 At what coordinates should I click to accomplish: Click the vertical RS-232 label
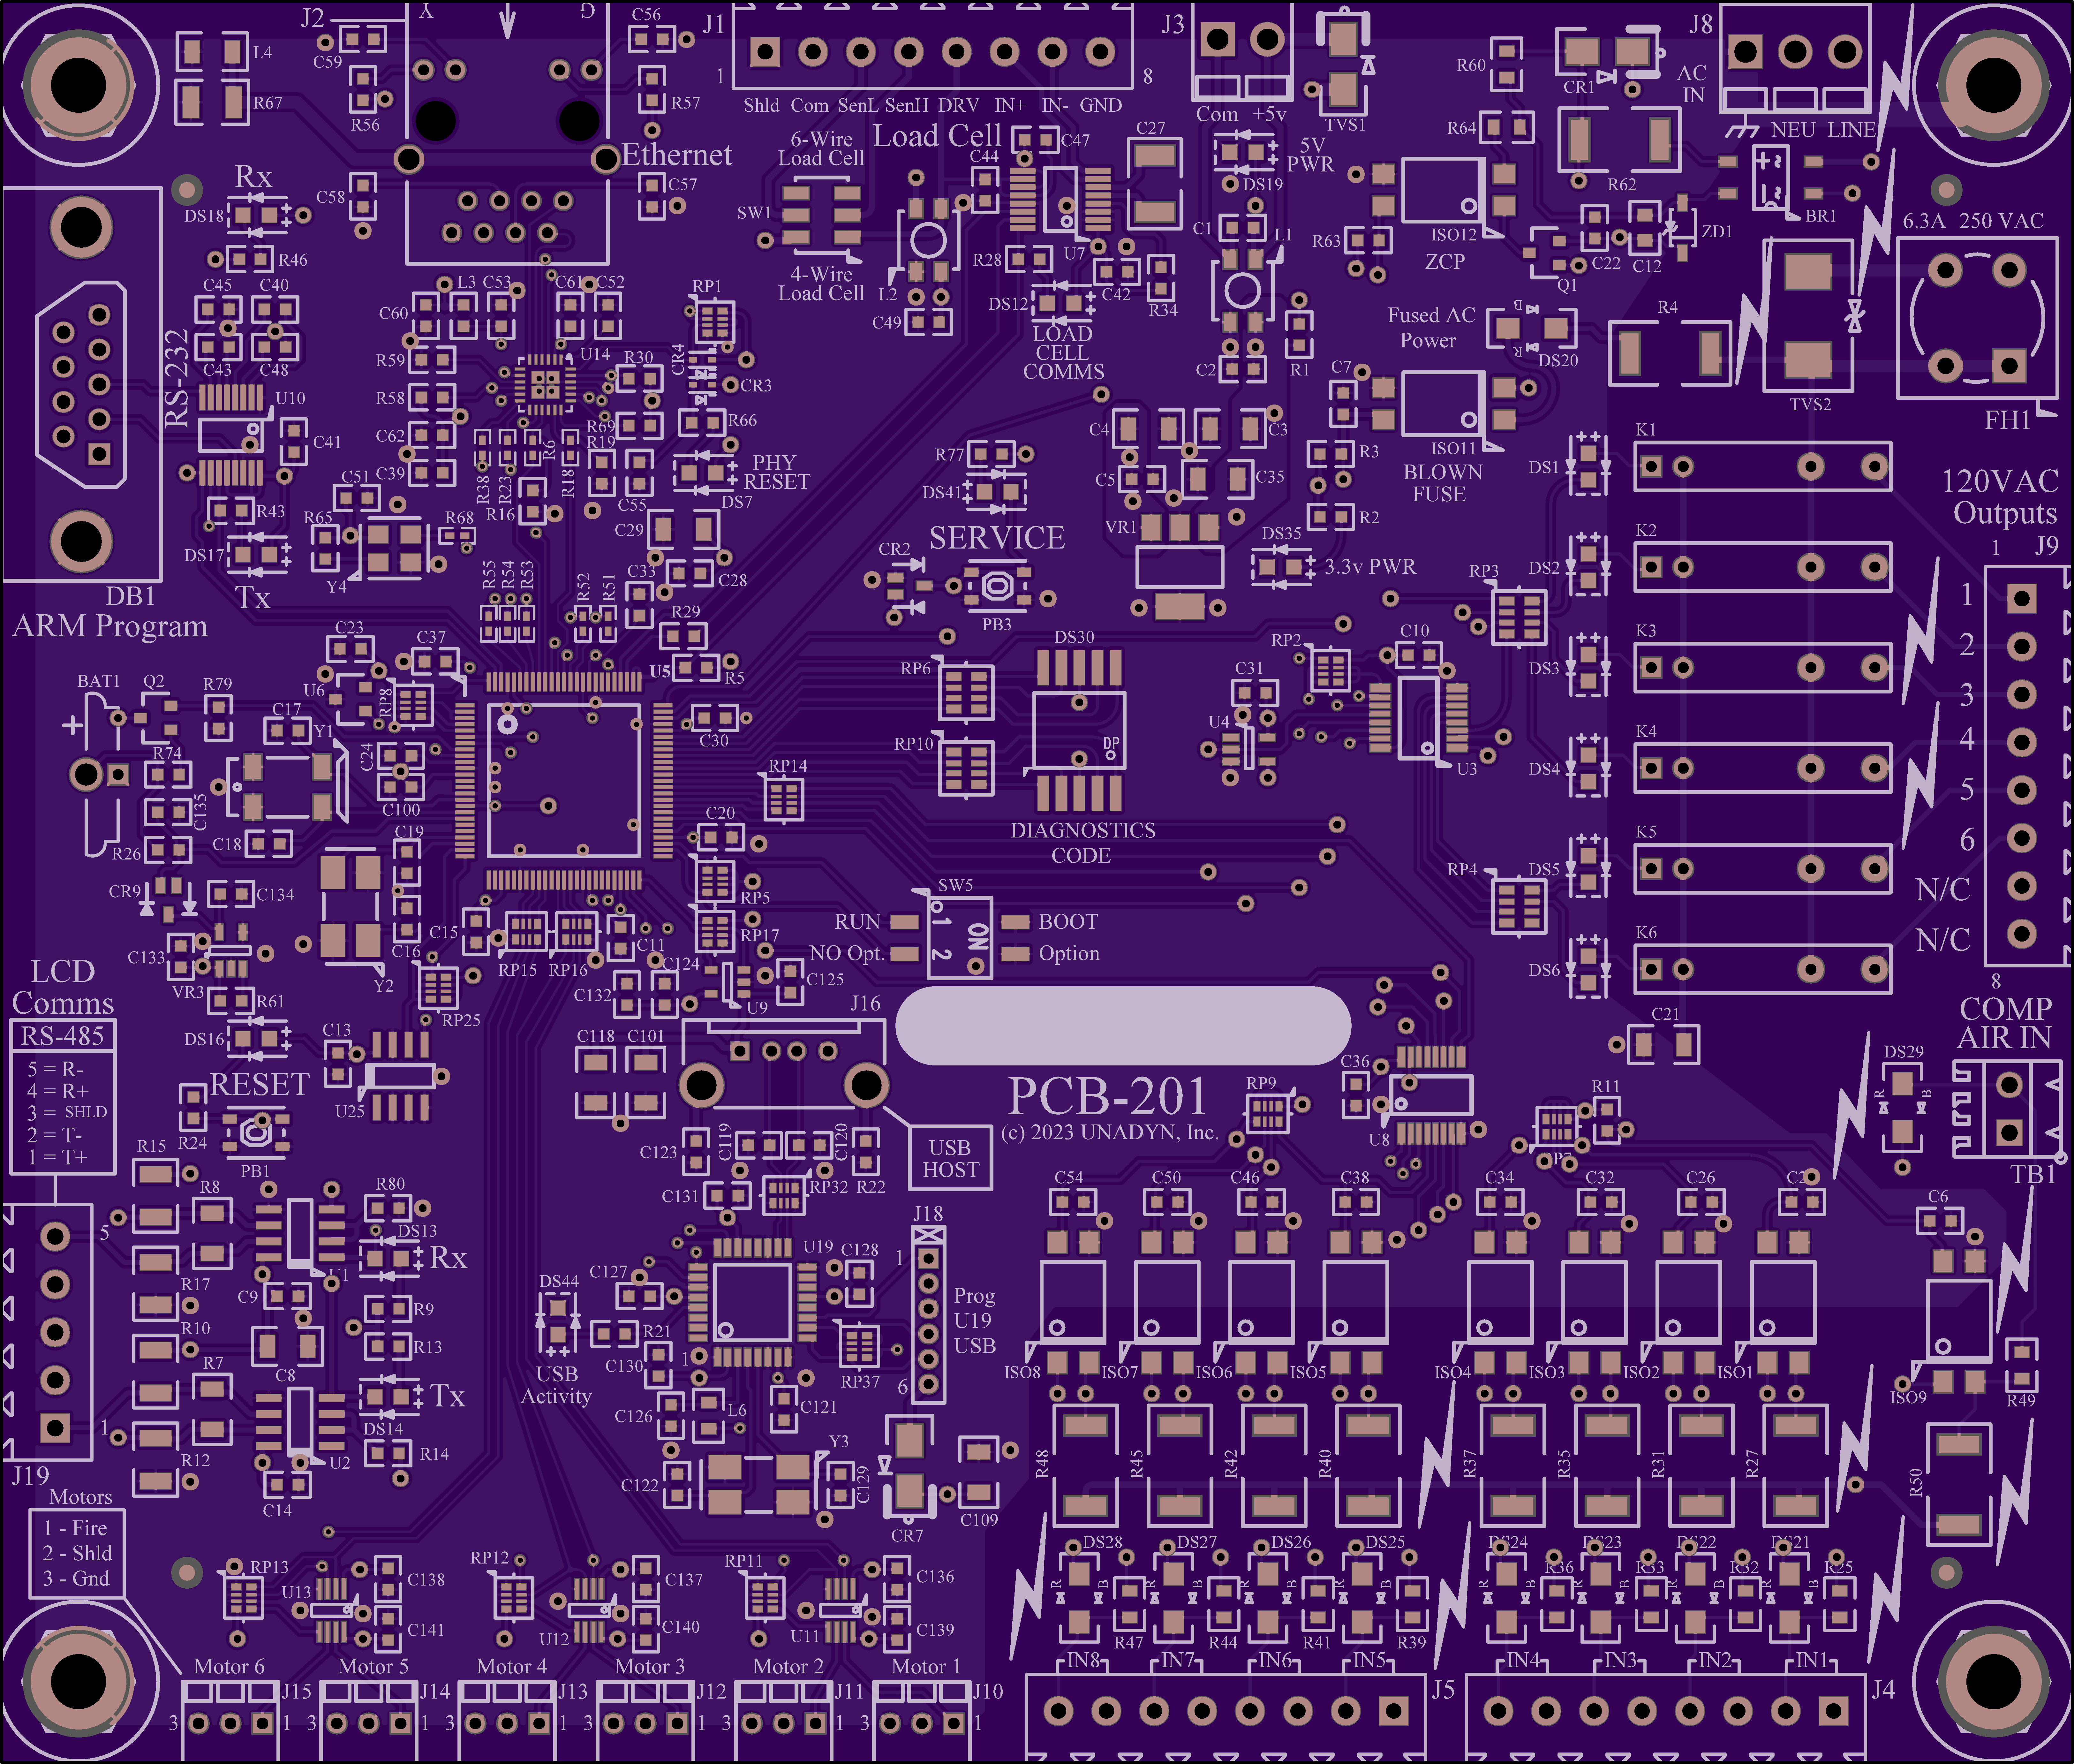coord(177,379)
